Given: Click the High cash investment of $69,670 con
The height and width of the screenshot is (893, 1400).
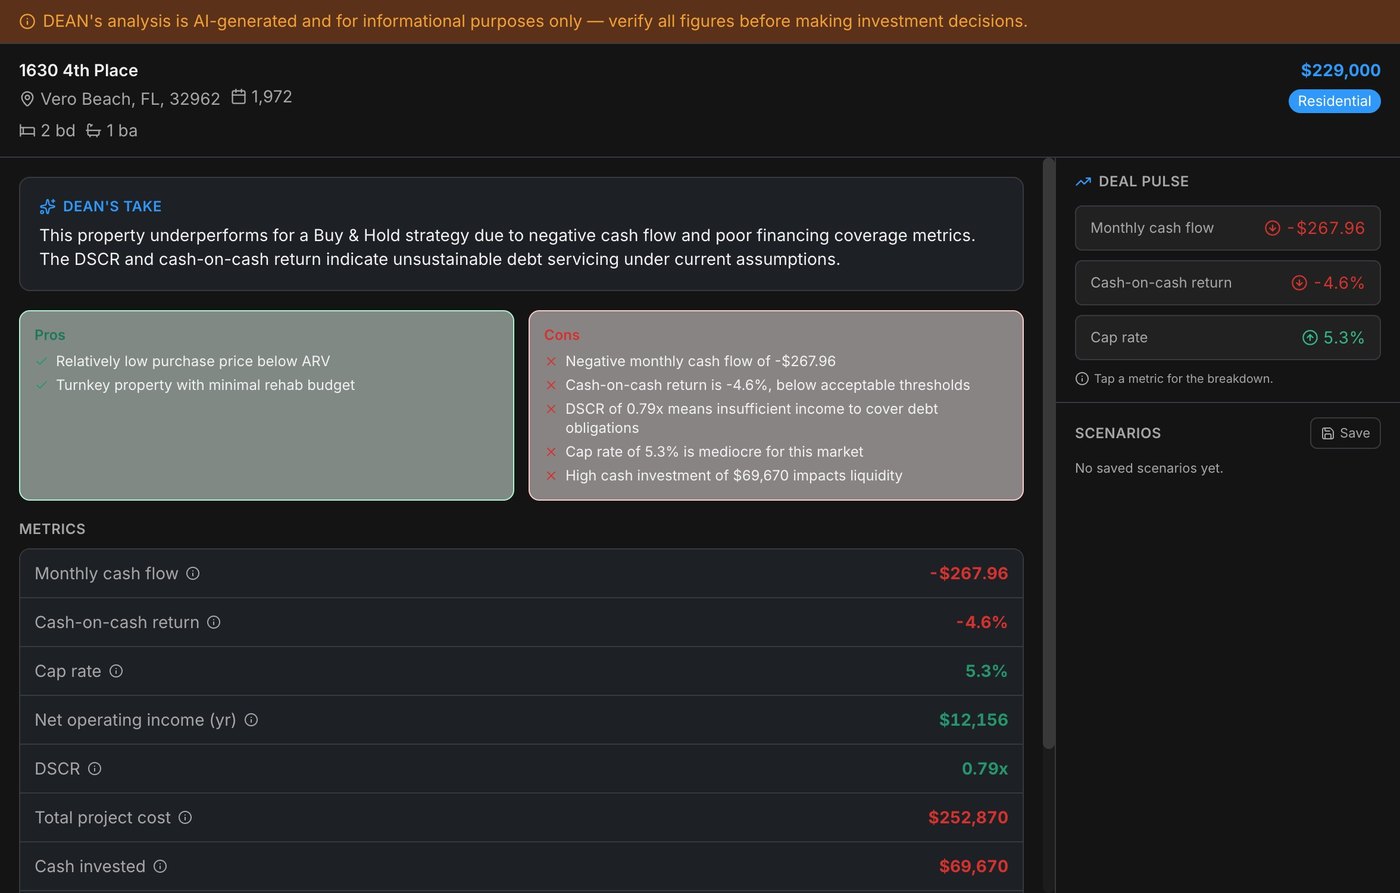Looking at the screenshot, I should pyautogui.click(x=734, y=476).
